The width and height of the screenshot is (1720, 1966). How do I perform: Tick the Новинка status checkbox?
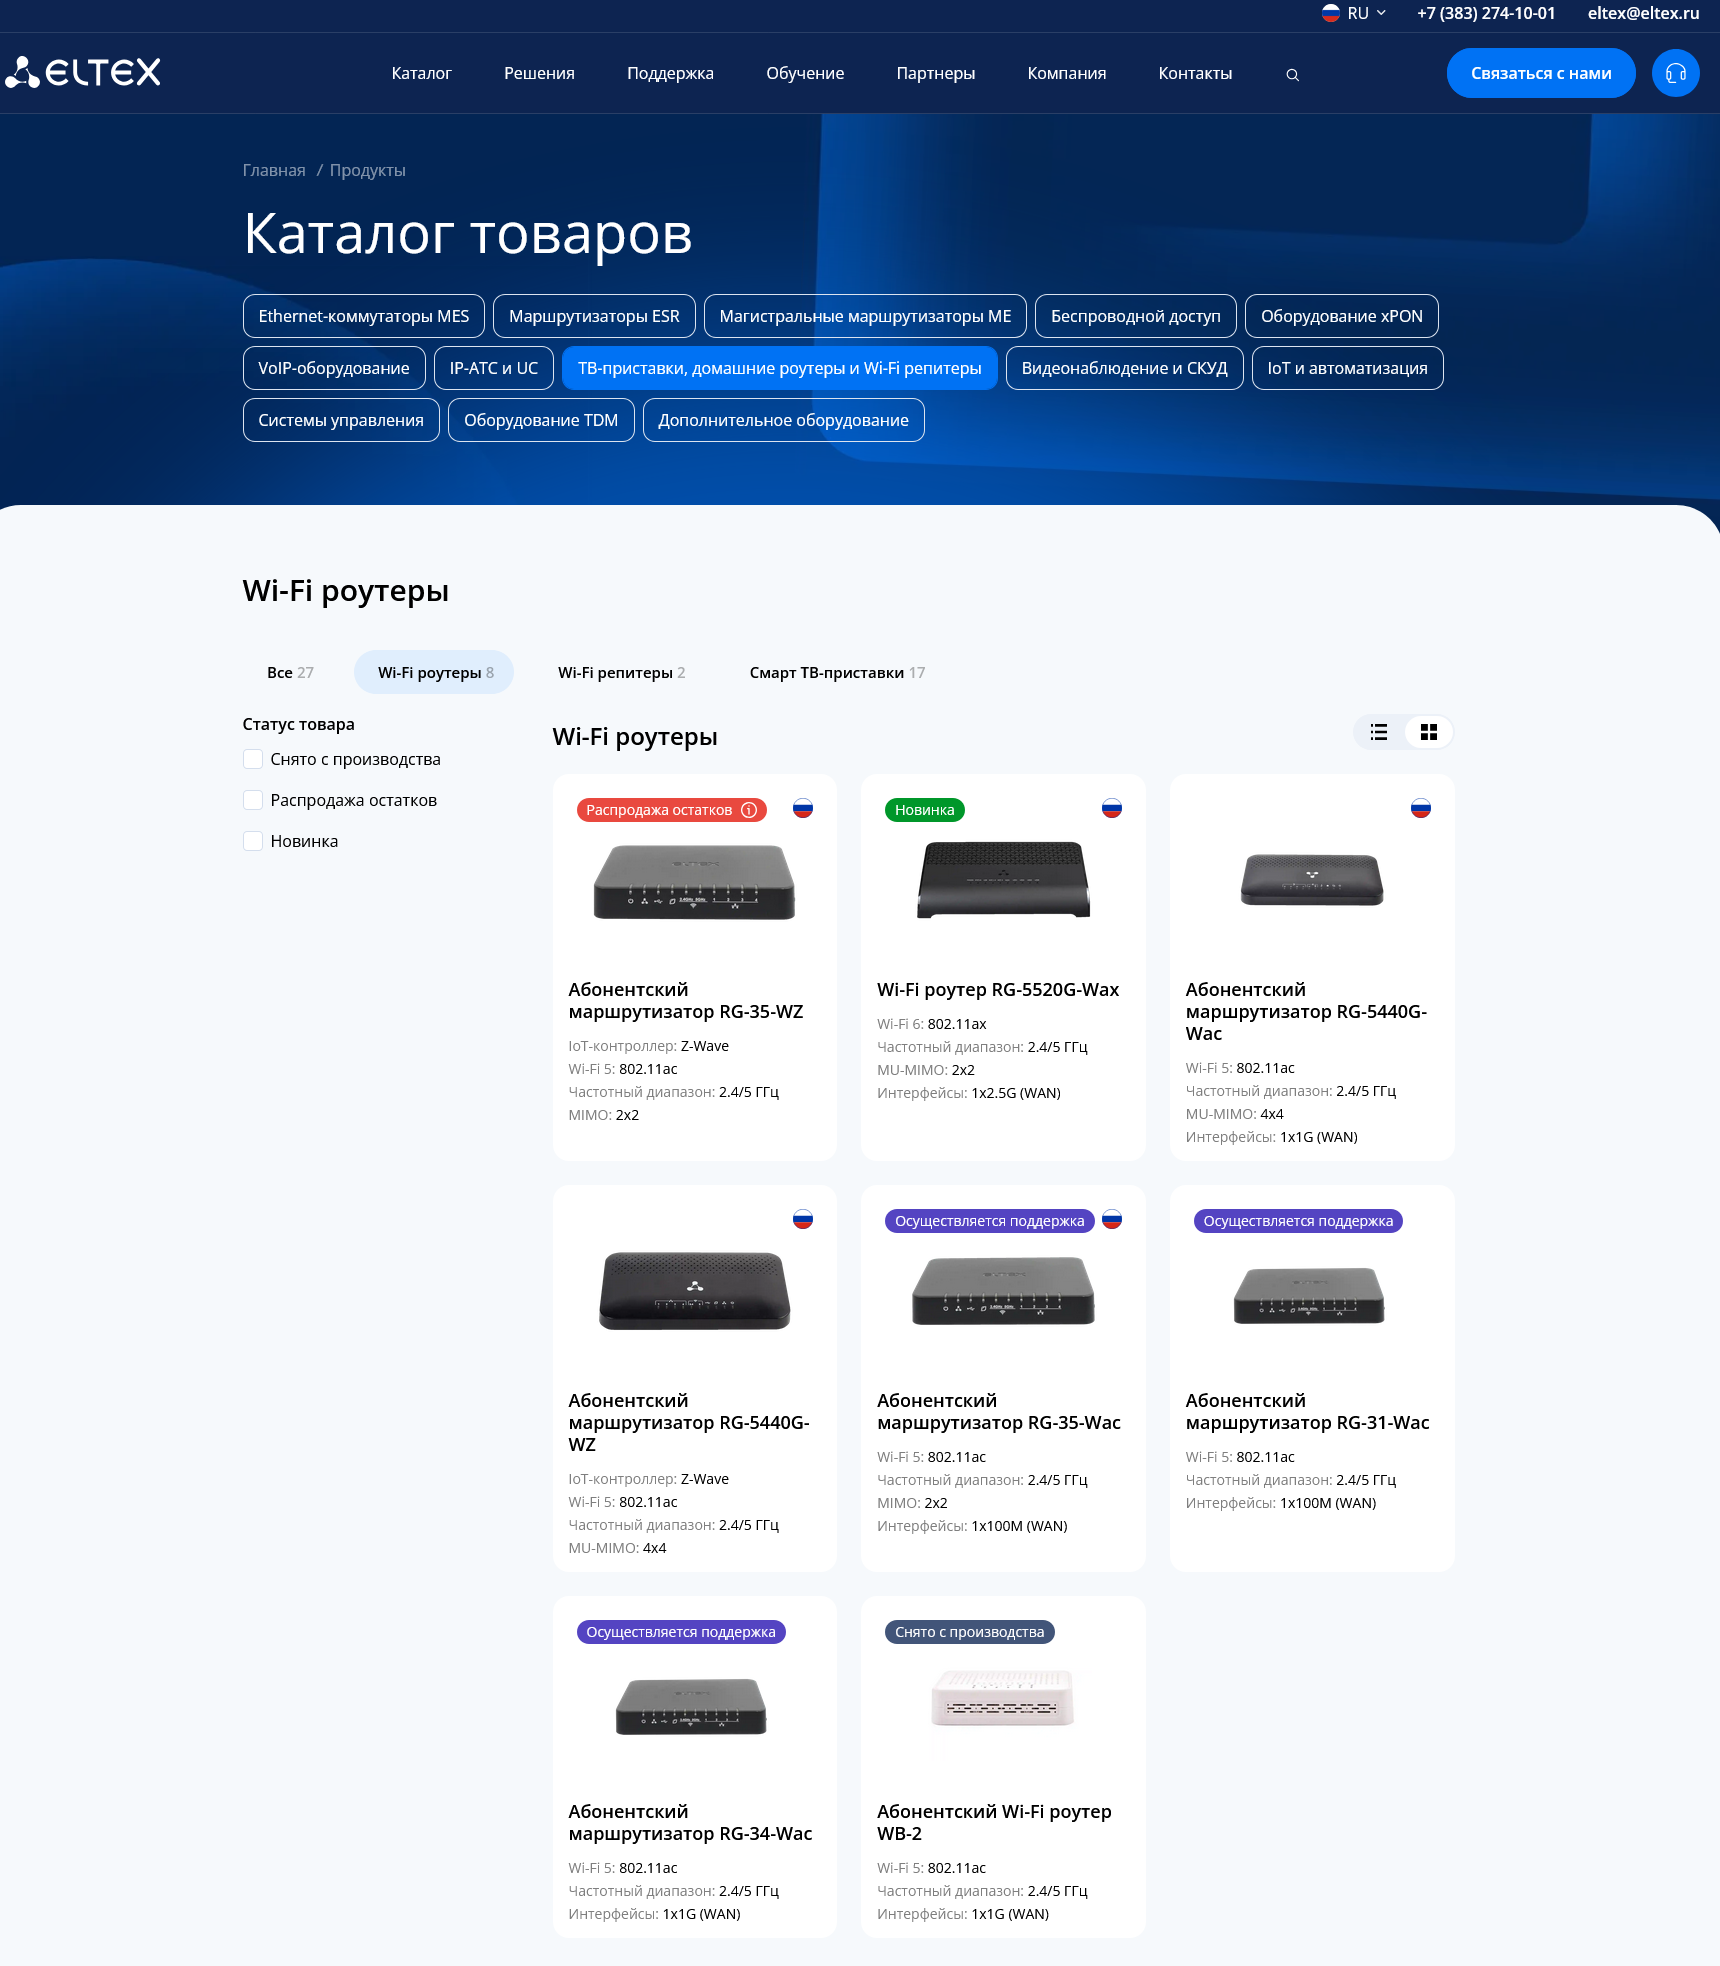click(x=253, y=841)
